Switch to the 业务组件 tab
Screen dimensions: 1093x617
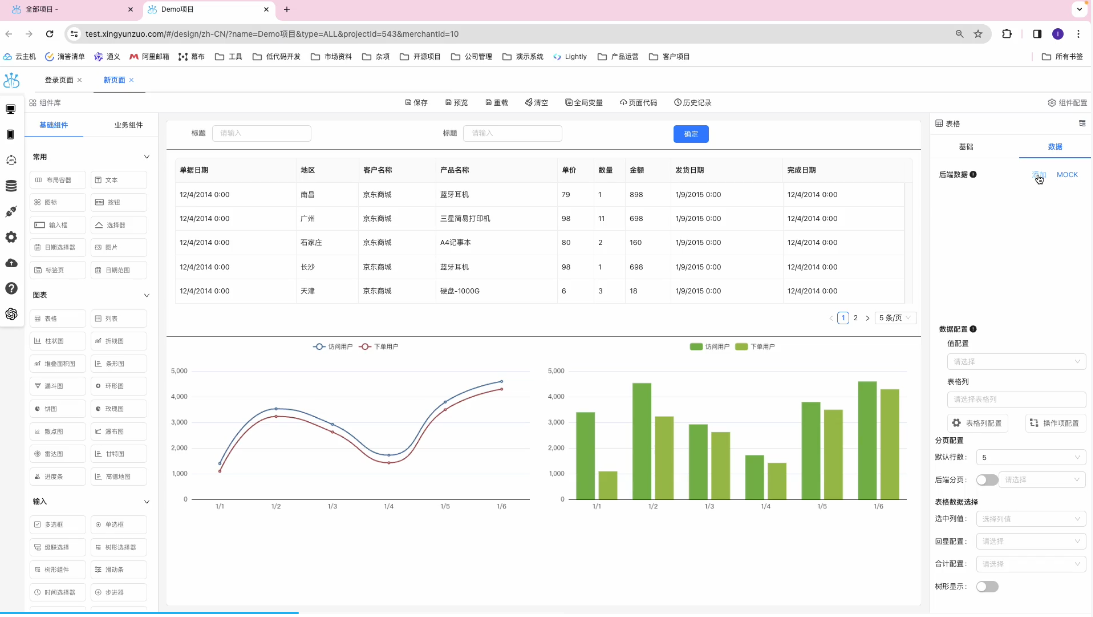pyautogui.click(x=128, y=125)
